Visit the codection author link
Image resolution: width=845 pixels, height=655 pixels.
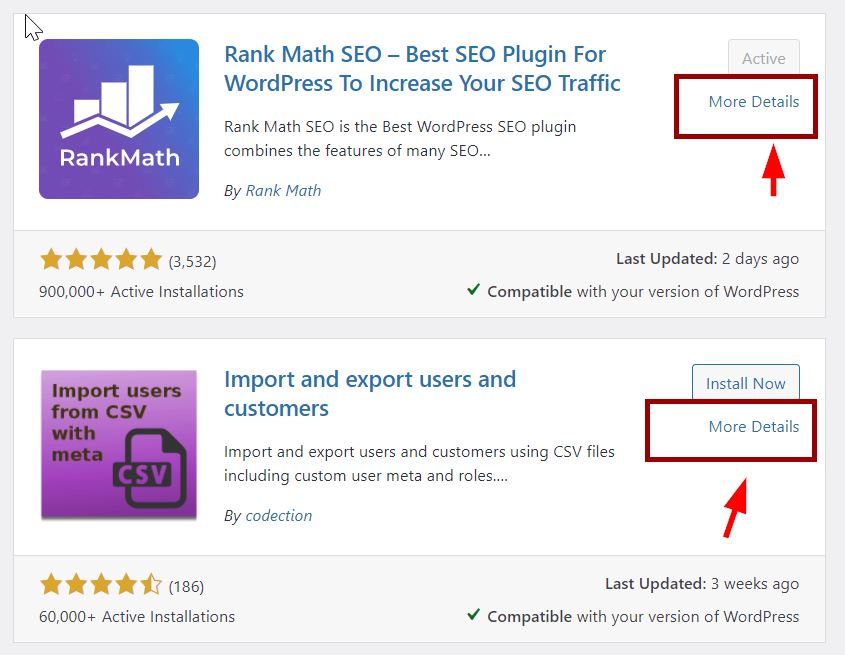tap(278, 516)
